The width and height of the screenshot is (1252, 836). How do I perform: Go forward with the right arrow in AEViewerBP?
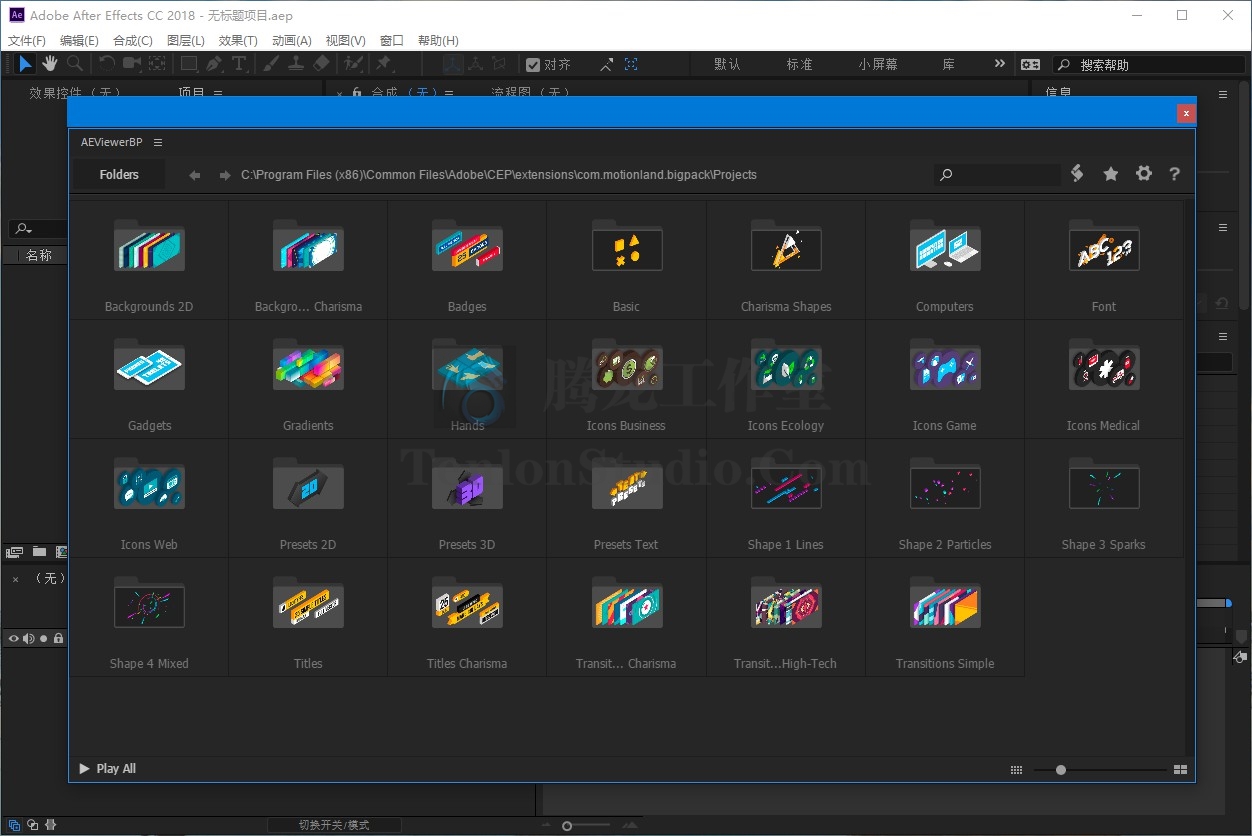(225, 175)
